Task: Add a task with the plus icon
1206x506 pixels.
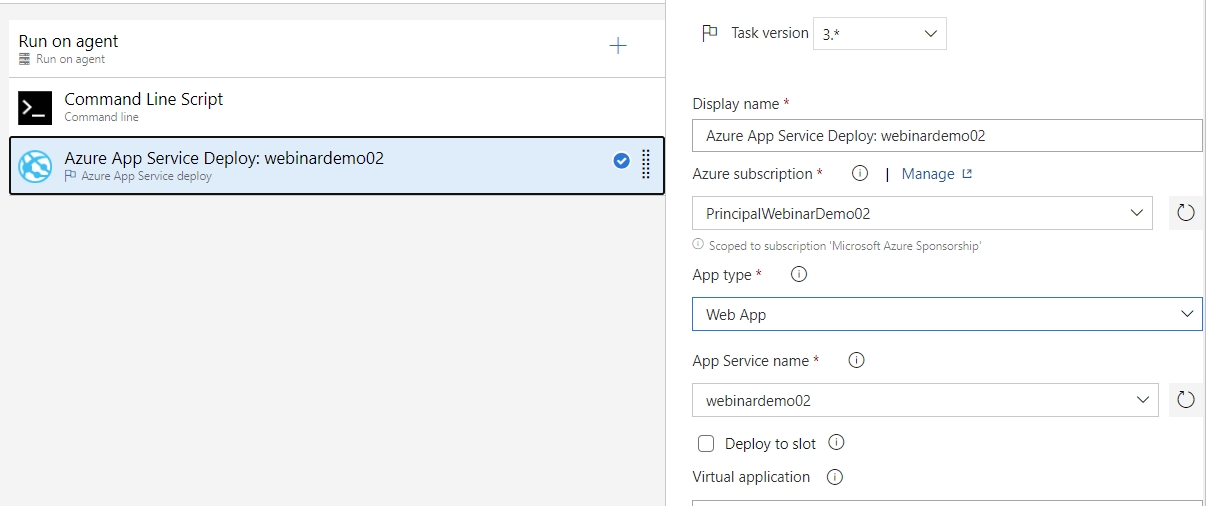Action: click(x=618, y=46)
